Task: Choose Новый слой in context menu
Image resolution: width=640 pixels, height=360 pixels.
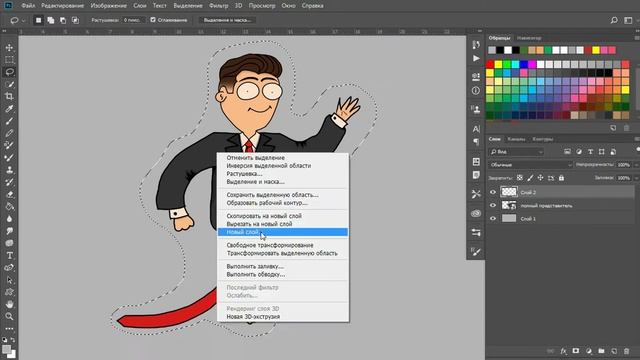Action: [x=282, y=232]
